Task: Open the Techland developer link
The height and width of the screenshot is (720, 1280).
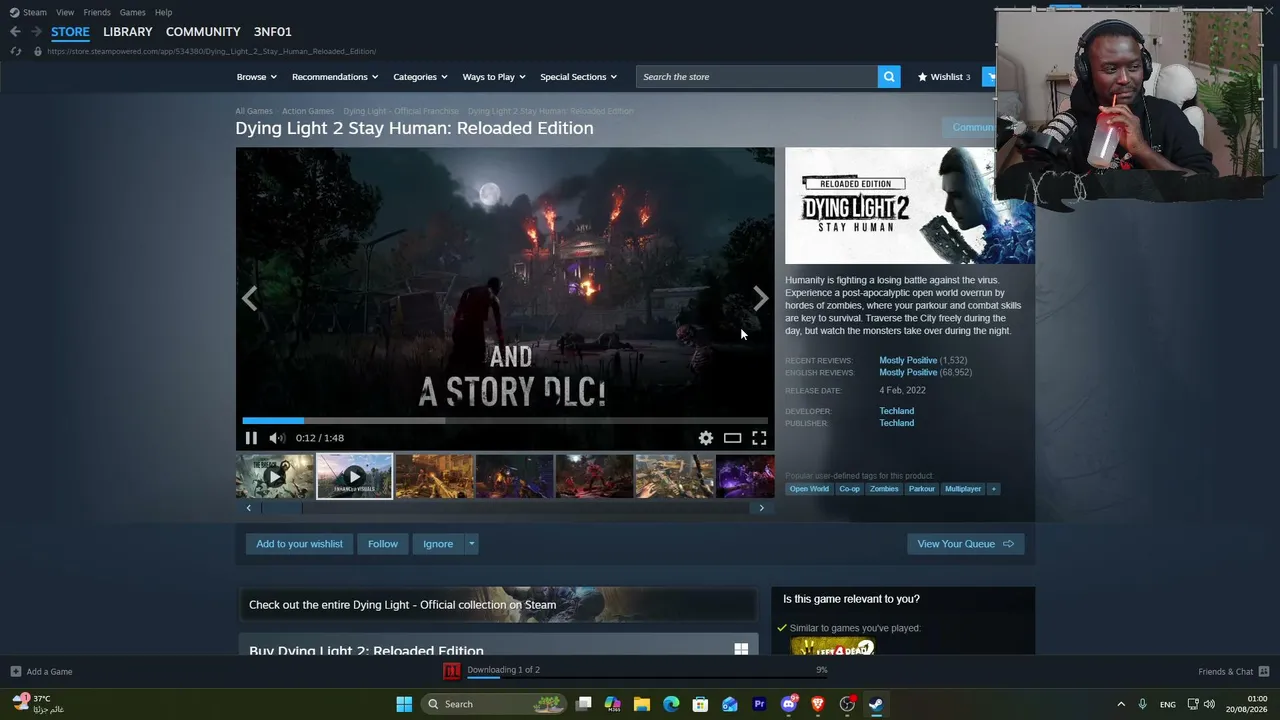Action: [x=896, y=411]
